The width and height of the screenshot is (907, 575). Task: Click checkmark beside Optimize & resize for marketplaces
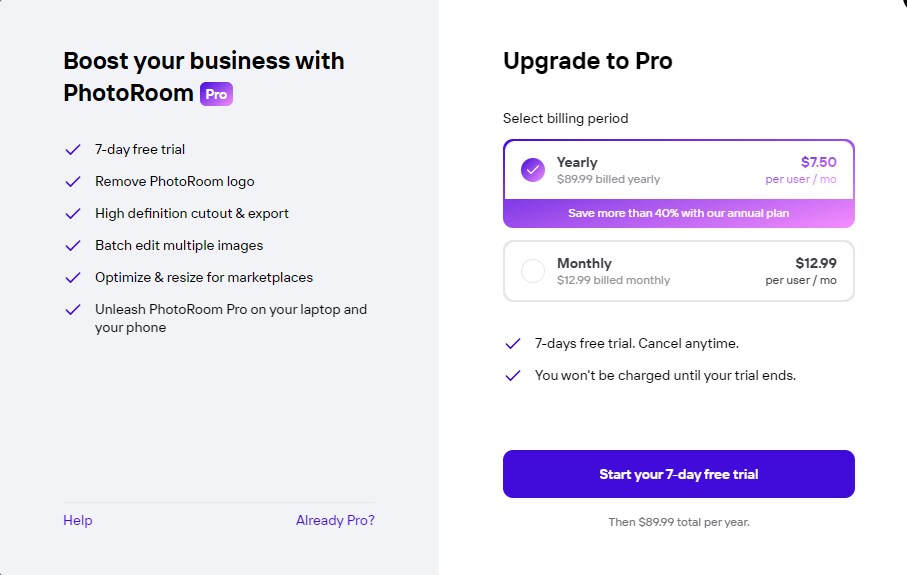pos(72,278)
